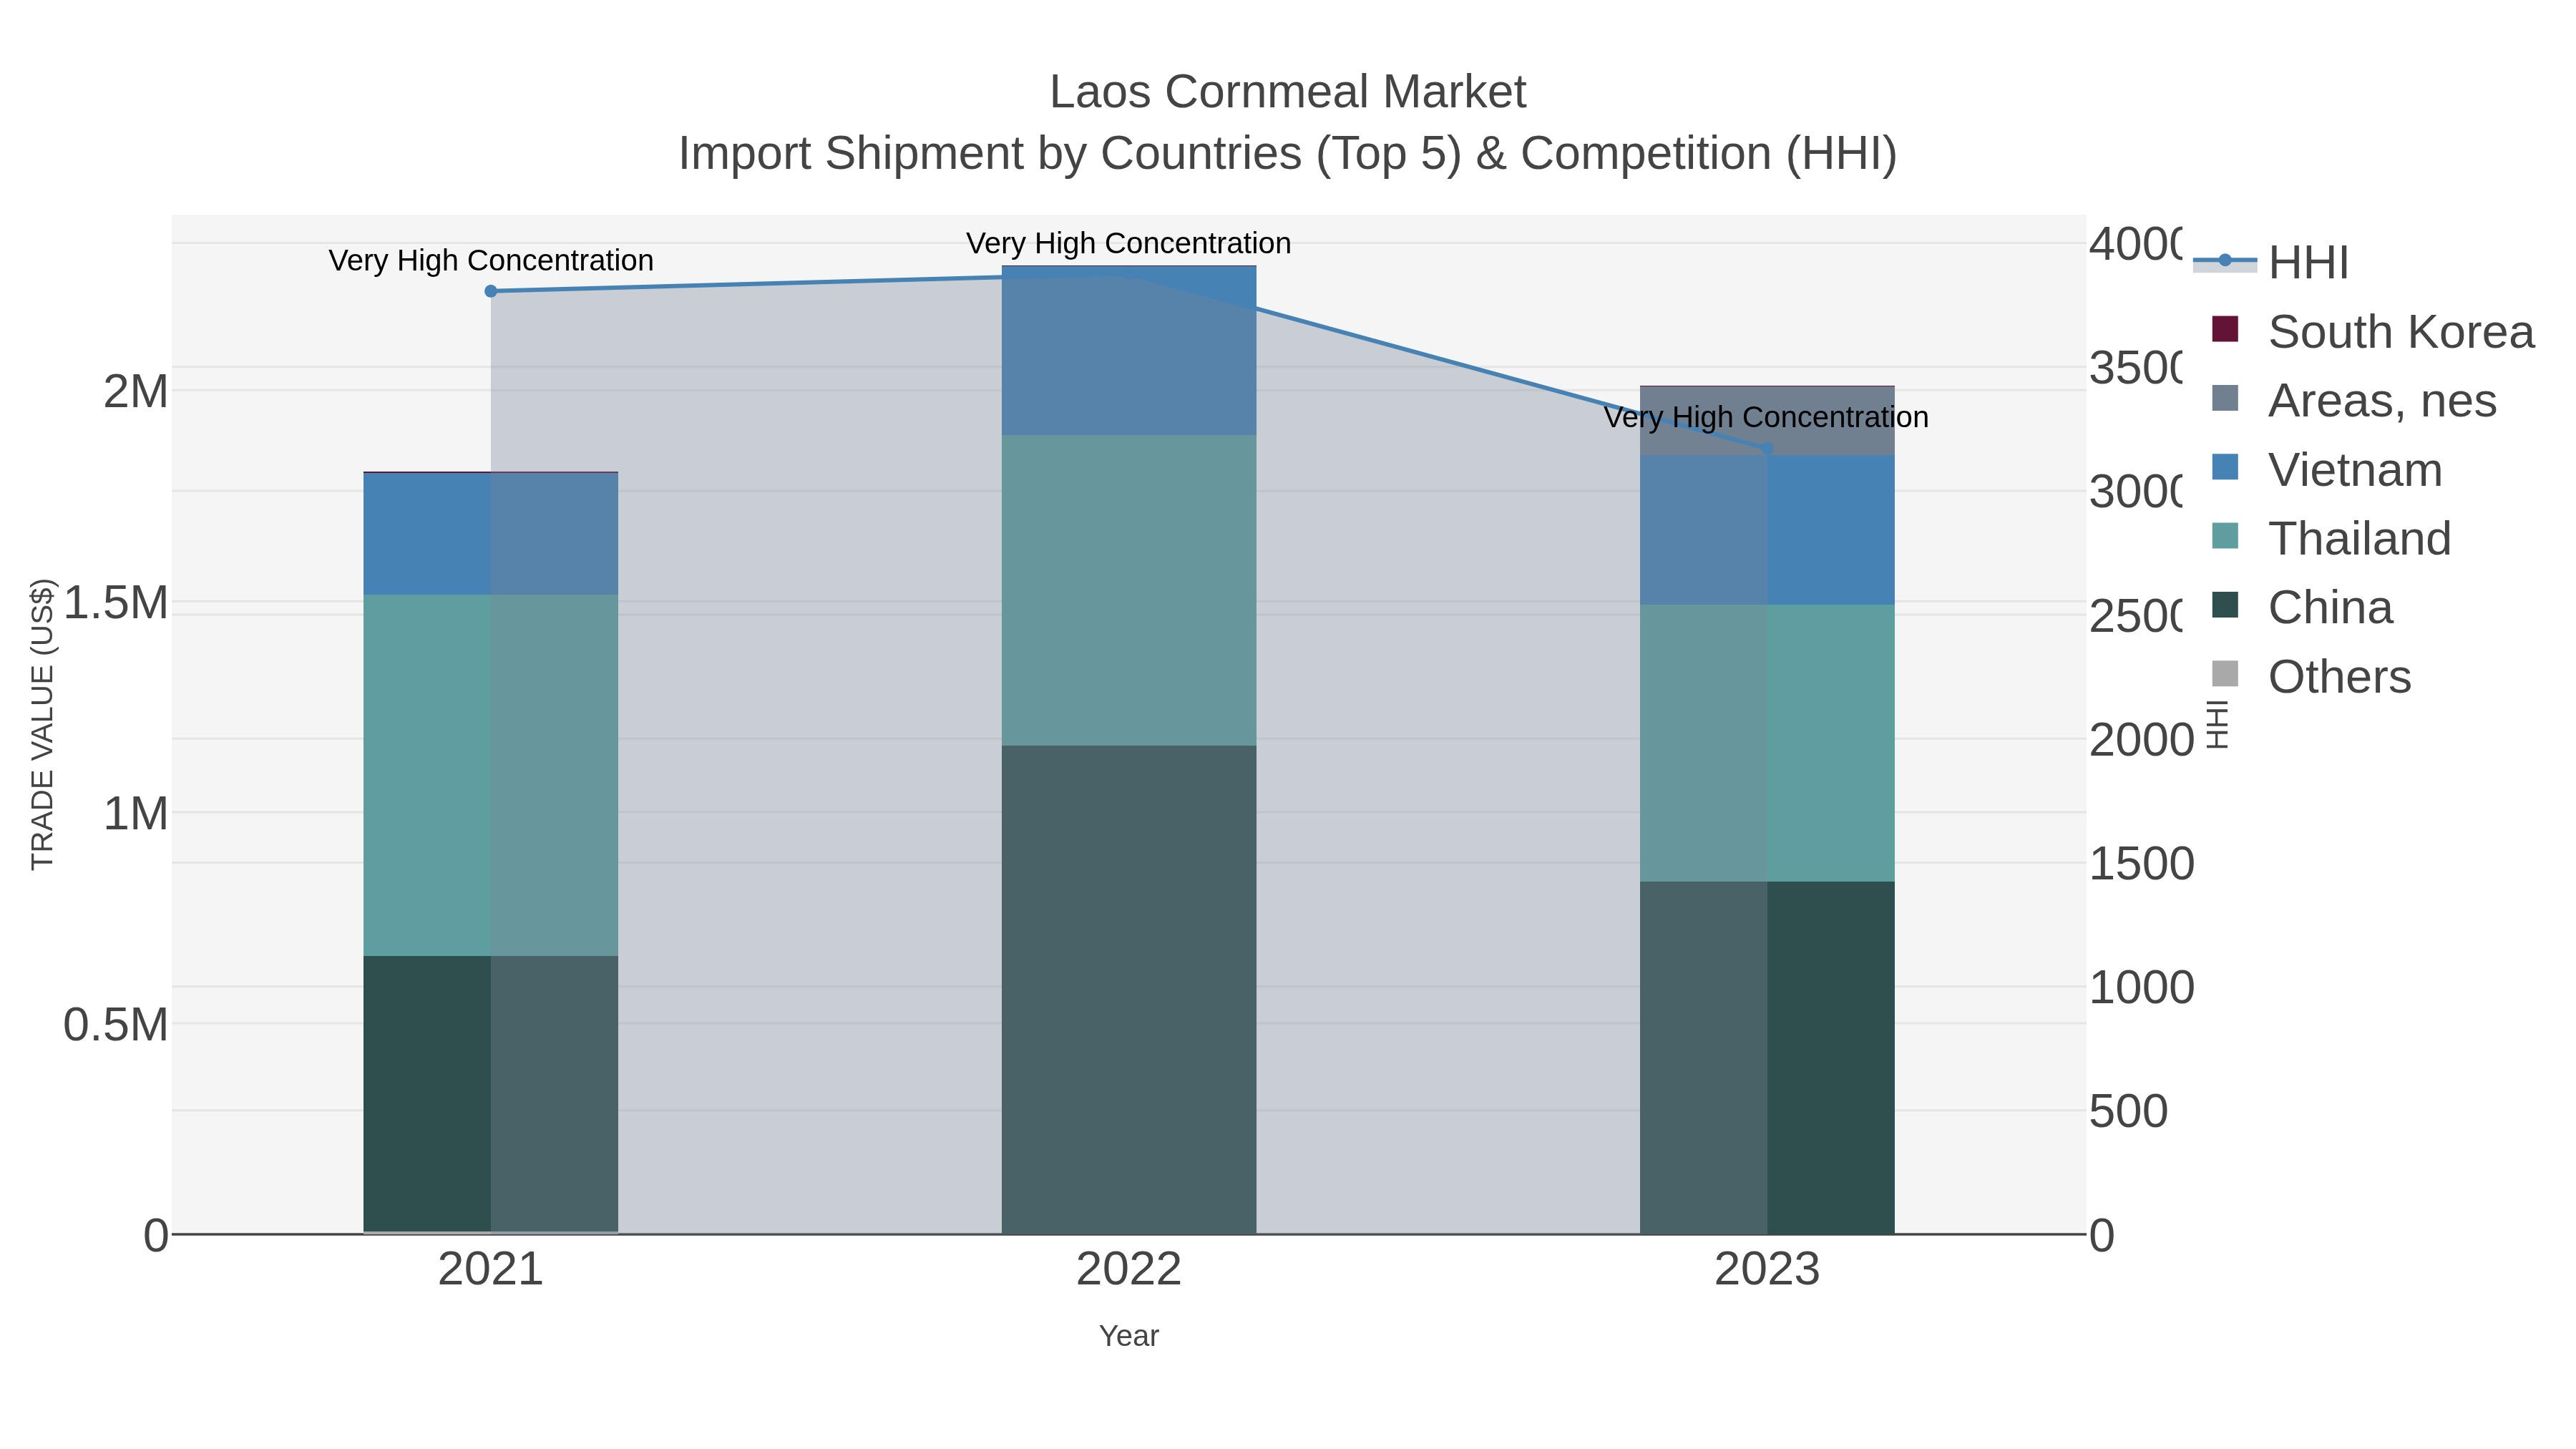Click the 1500 tick on HHI axis
The image size is (2576, 1449).
pos(2142,864)
